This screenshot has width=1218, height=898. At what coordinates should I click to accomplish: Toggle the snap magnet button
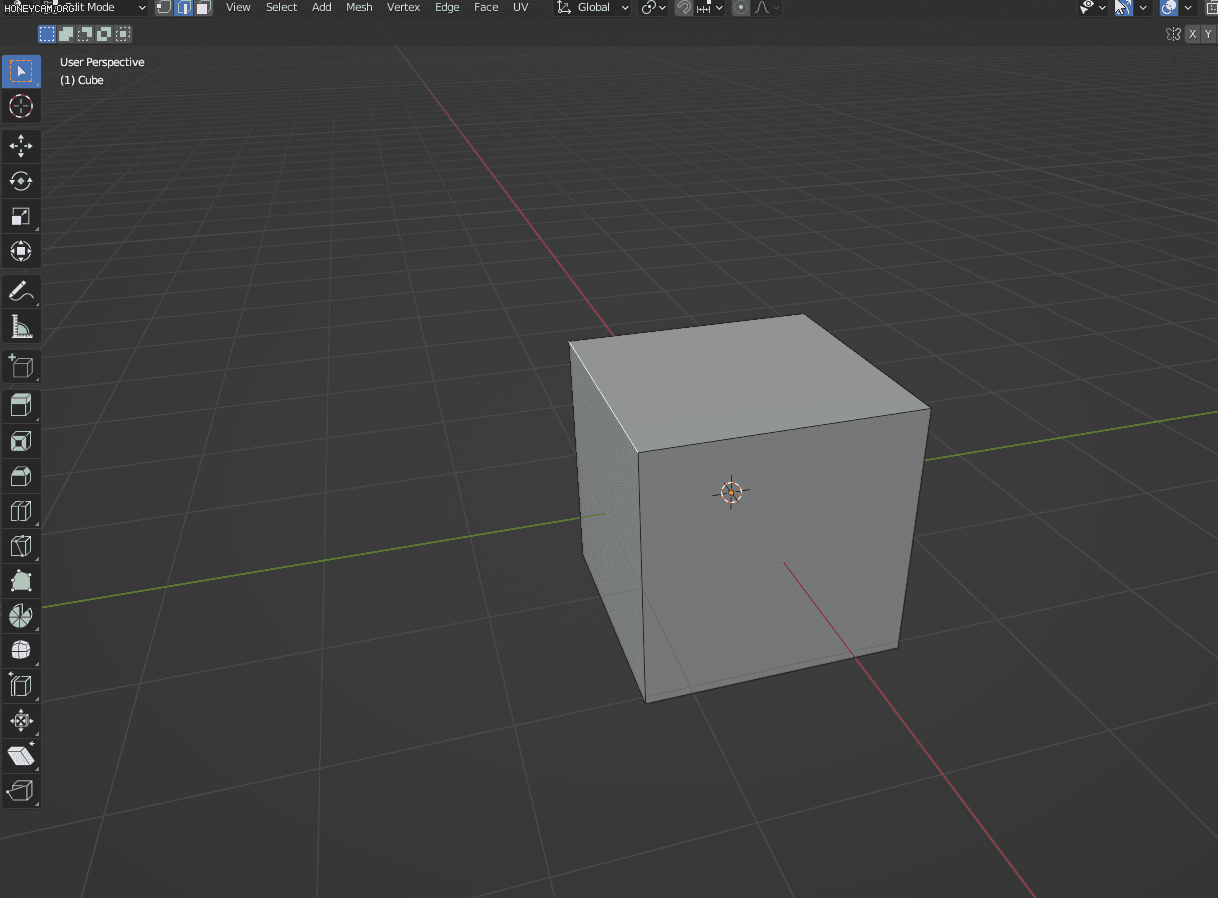[x=683, y=8]
